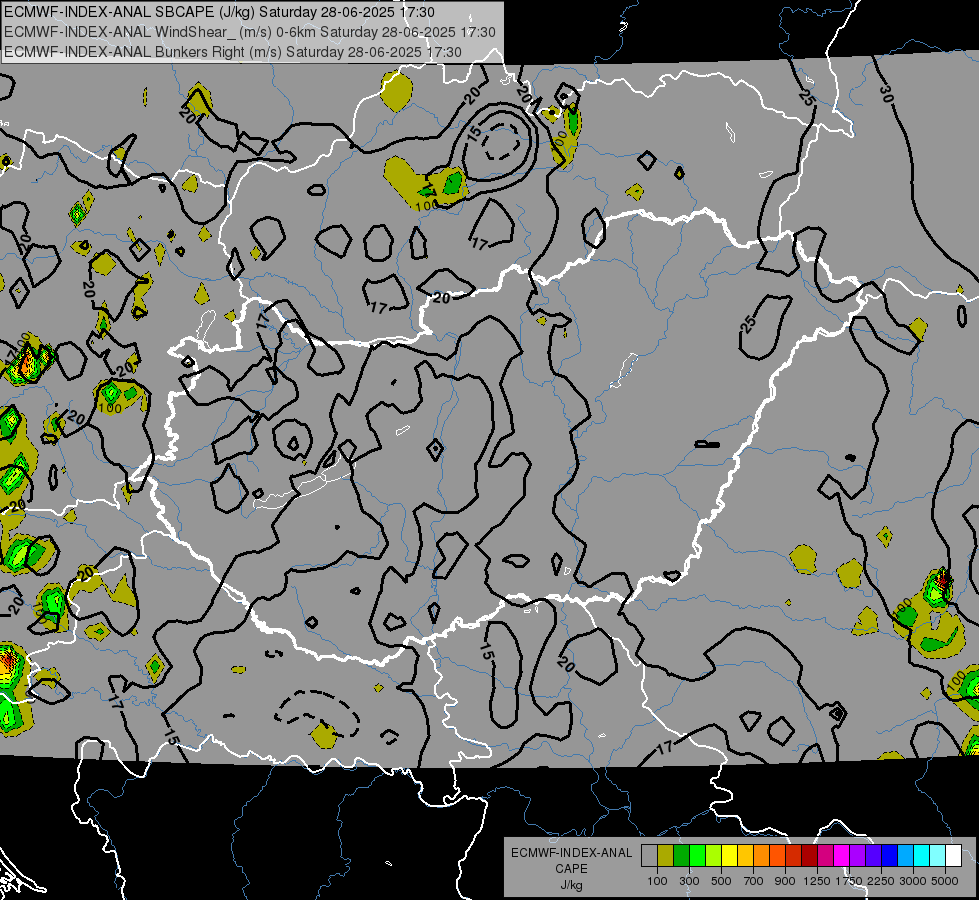Click the 900 value on legend scale
Screen dimensions: 979x900
point(785,881)
